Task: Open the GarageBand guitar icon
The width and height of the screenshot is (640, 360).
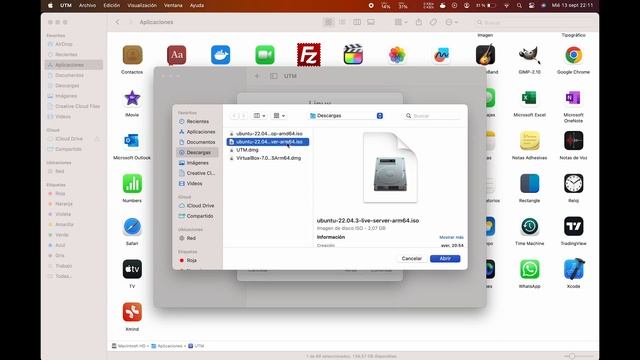Action: coord(485,55)
